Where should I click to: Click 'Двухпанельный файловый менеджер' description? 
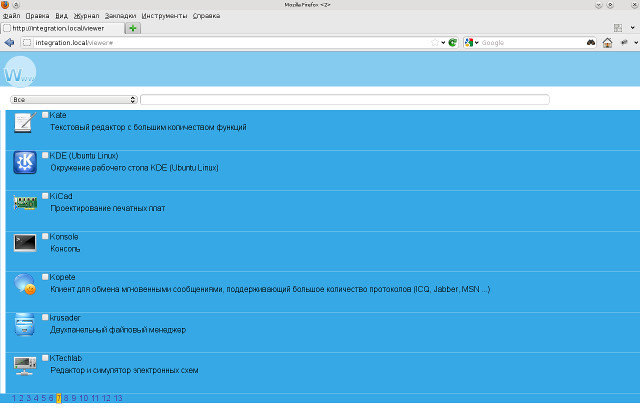(118, 330)
